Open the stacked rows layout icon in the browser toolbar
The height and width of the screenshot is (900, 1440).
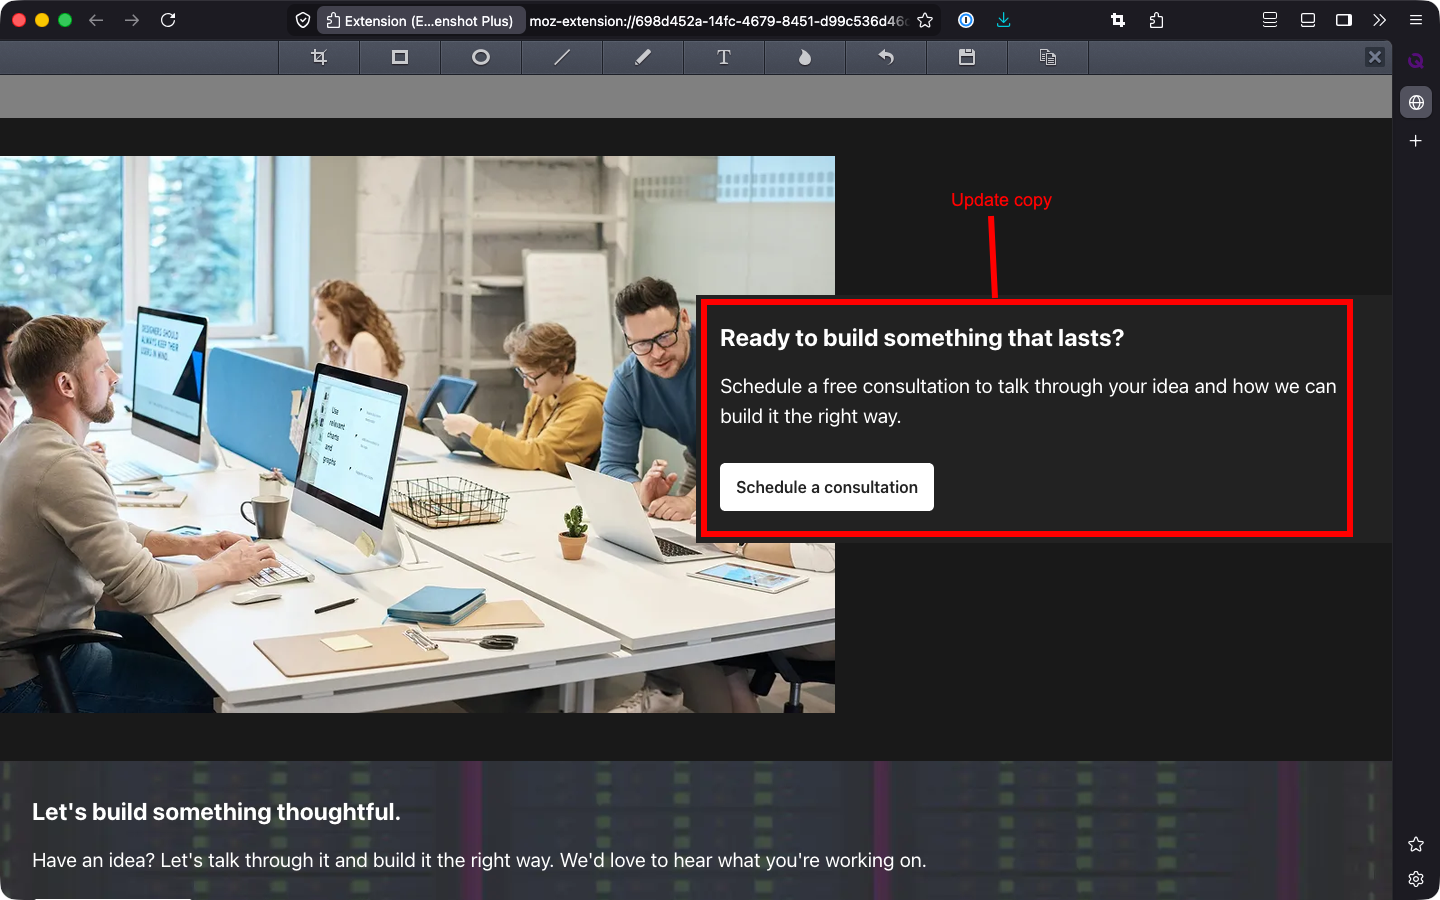tap(1270, 20)
